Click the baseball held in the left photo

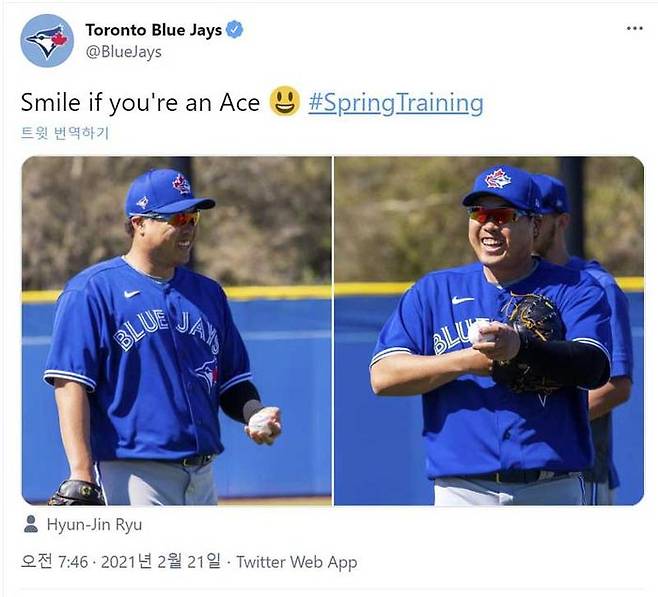point(261,421)
